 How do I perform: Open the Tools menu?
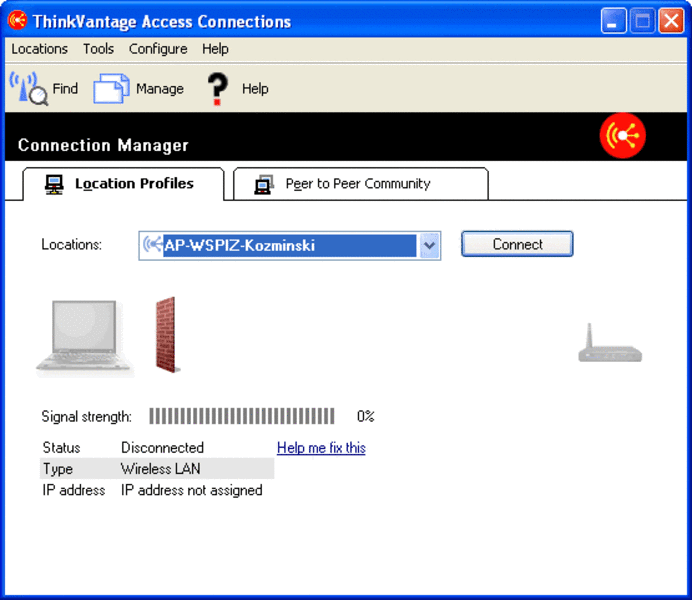98,49
